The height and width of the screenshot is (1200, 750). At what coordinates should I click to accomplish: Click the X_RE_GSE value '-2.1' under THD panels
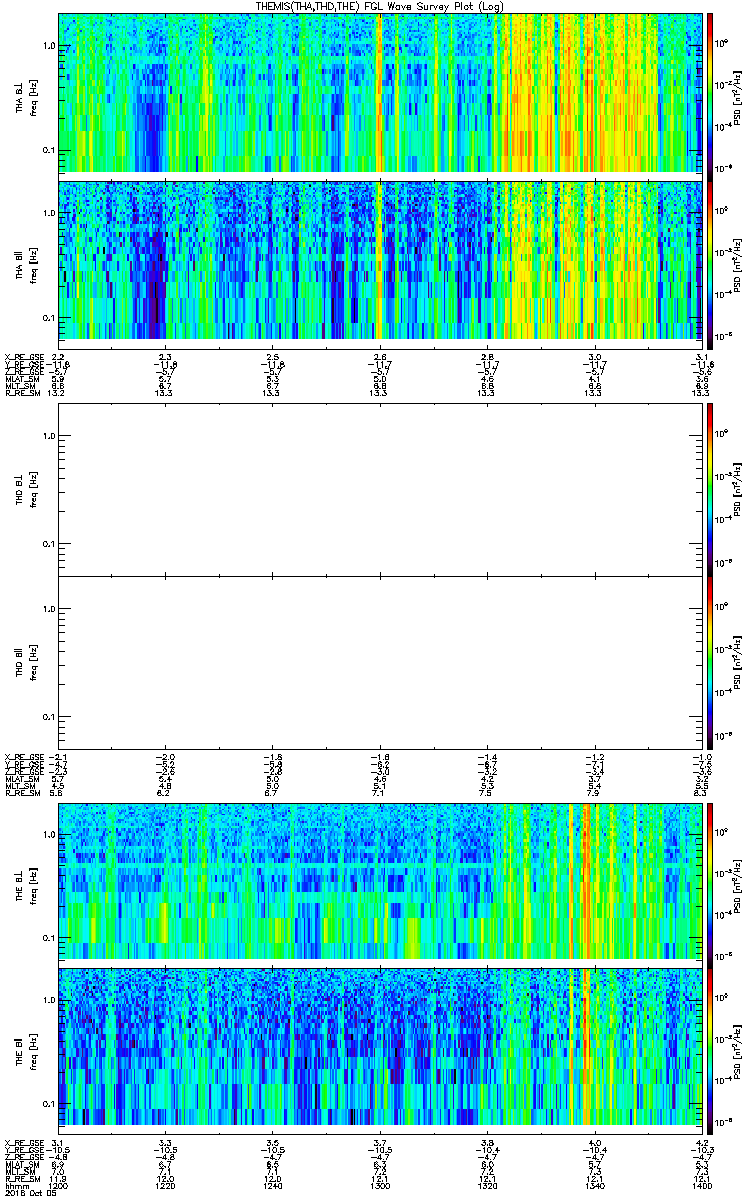tap(58, 756)
